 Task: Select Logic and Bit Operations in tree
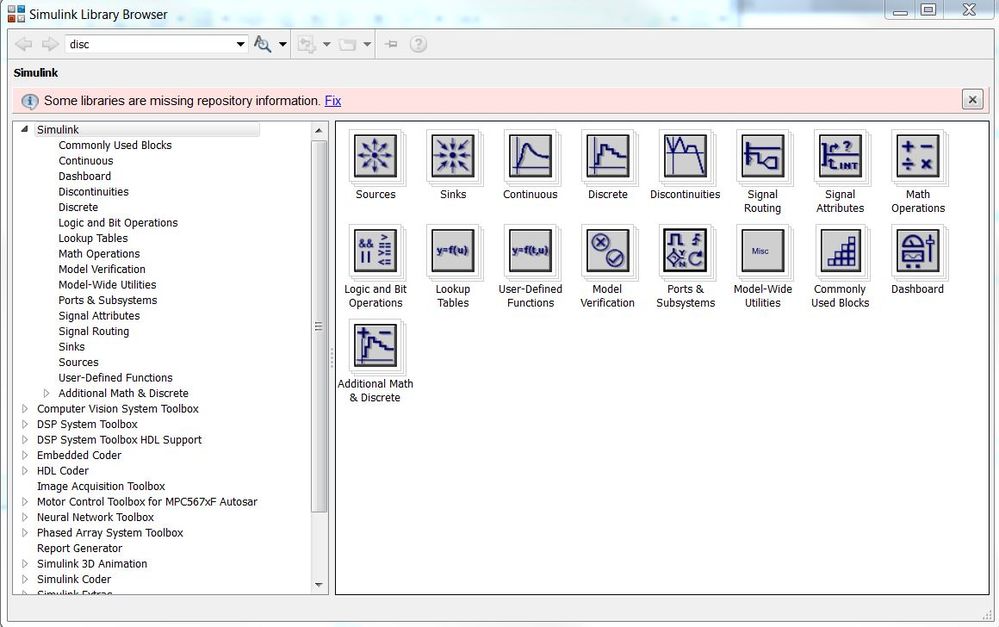(118, 222)
